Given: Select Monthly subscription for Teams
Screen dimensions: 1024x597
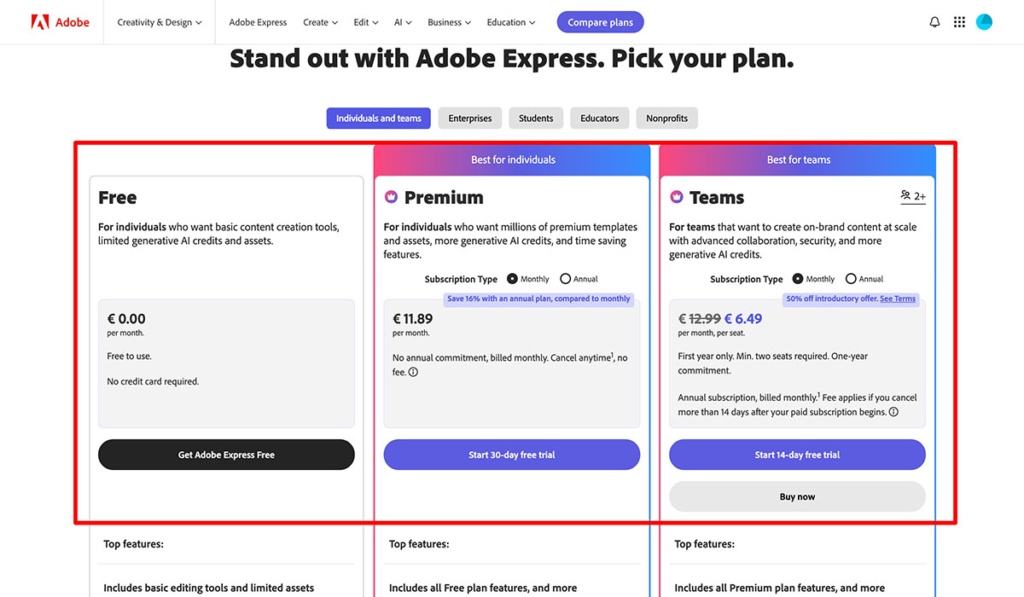Looking at the screenshot, I should (798, 279).
